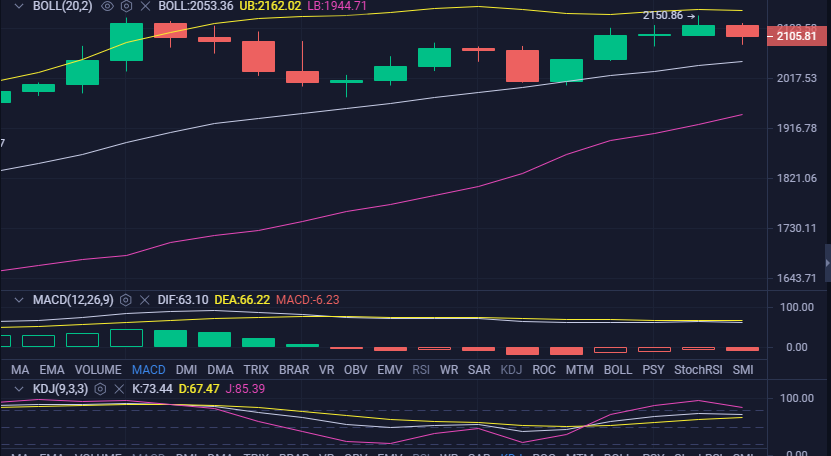
Task: Select VOLUME tab under the MACD pane
Action: [x=98, y=370]
